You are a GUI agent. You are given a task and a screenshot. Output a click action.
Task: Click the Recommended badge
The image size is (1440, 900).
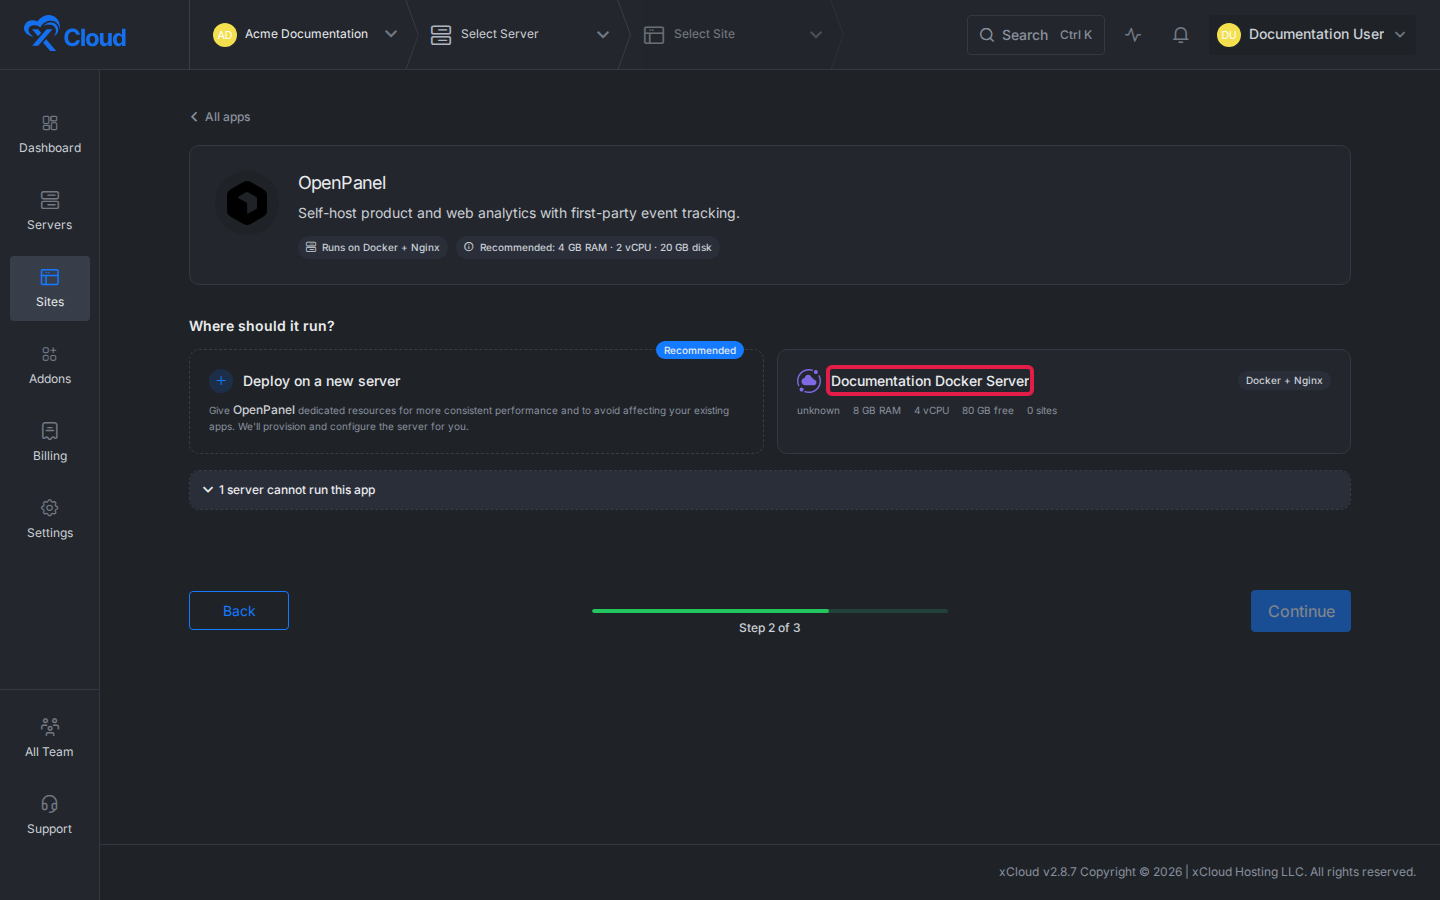[700, 350]
